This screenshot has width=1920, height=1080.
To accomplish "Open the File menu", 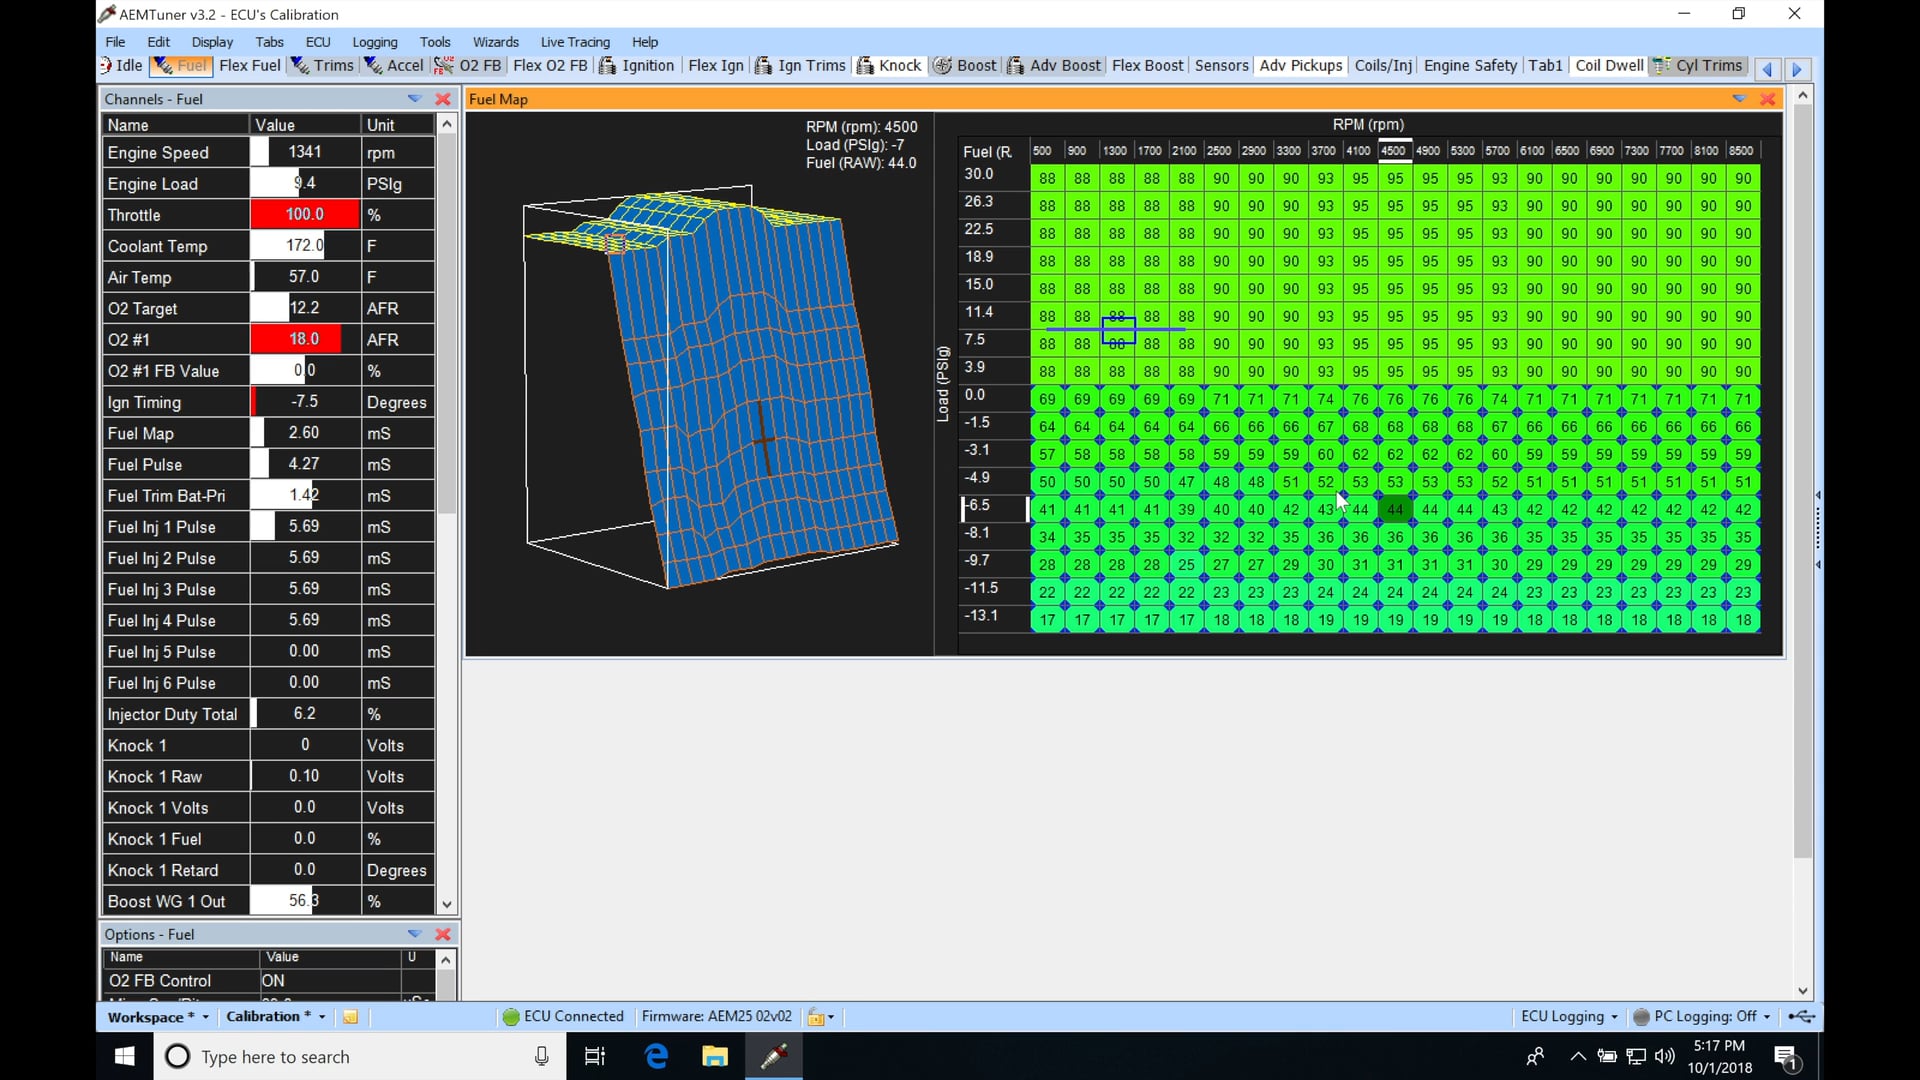I will (115, 42).
